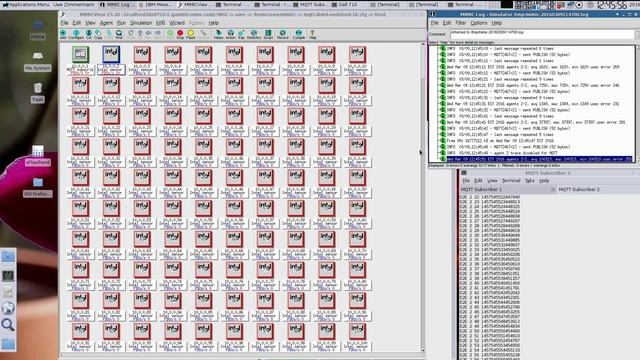The width and height of the screenshot is (640, 360).
Task: Click the web browser globe dock icon
Action: point(8,308)
